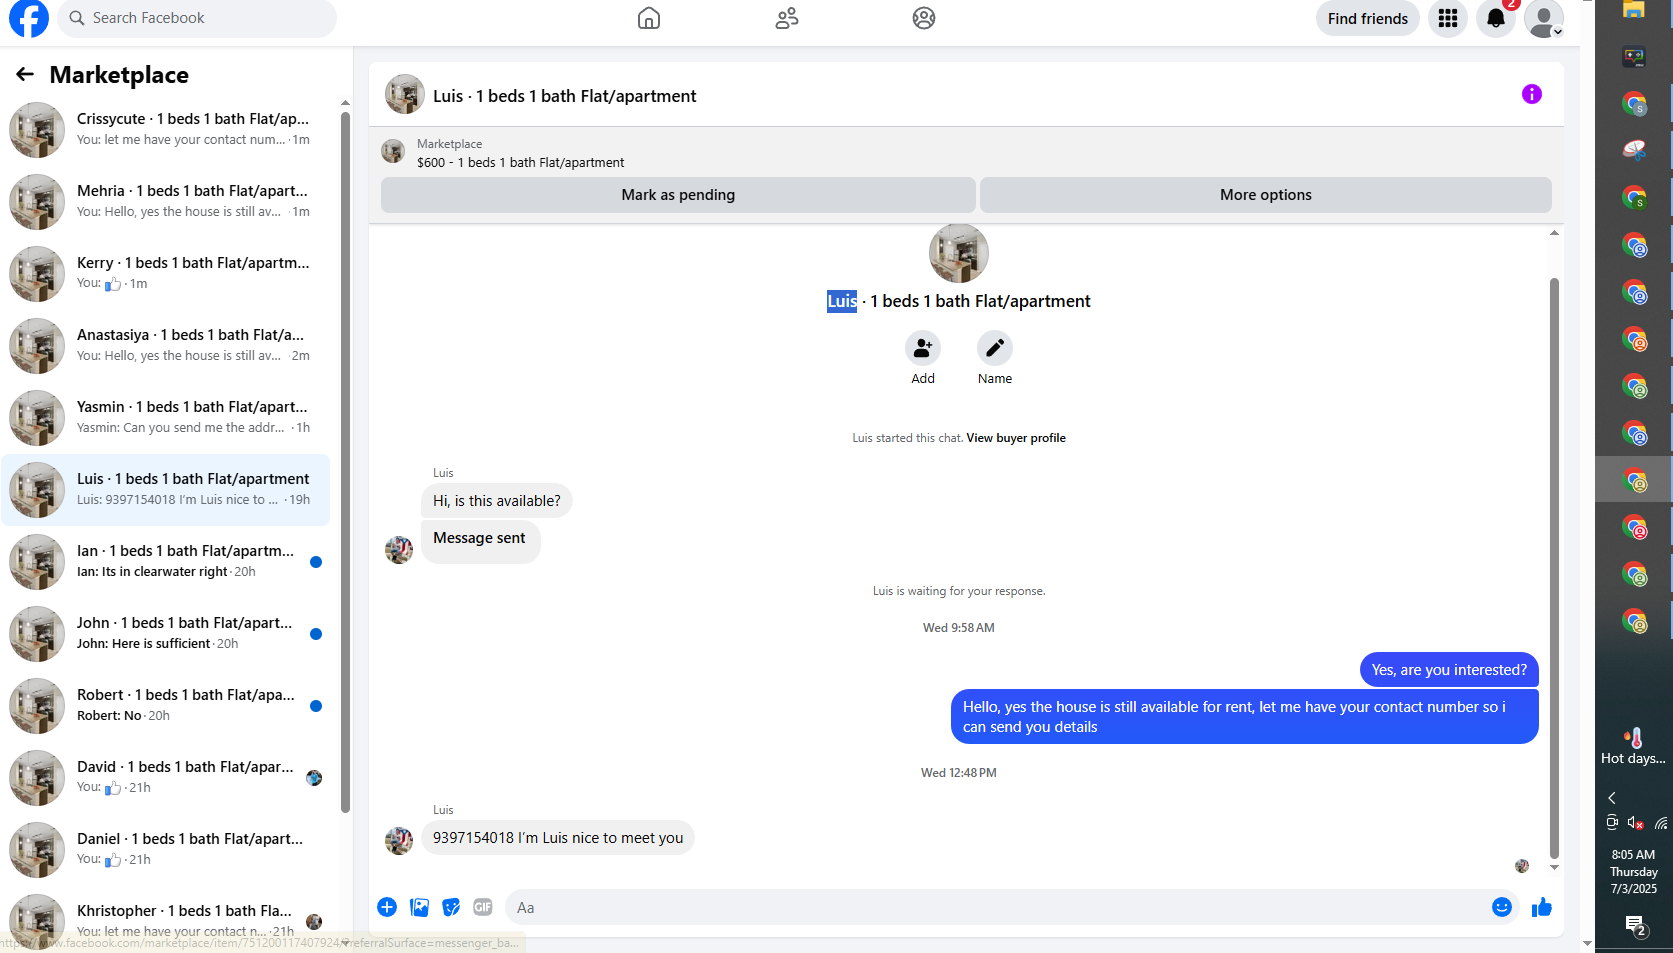Open Crissycute conversation
The height and width of the screenshot is (953, 1673).
click(166, 130)
